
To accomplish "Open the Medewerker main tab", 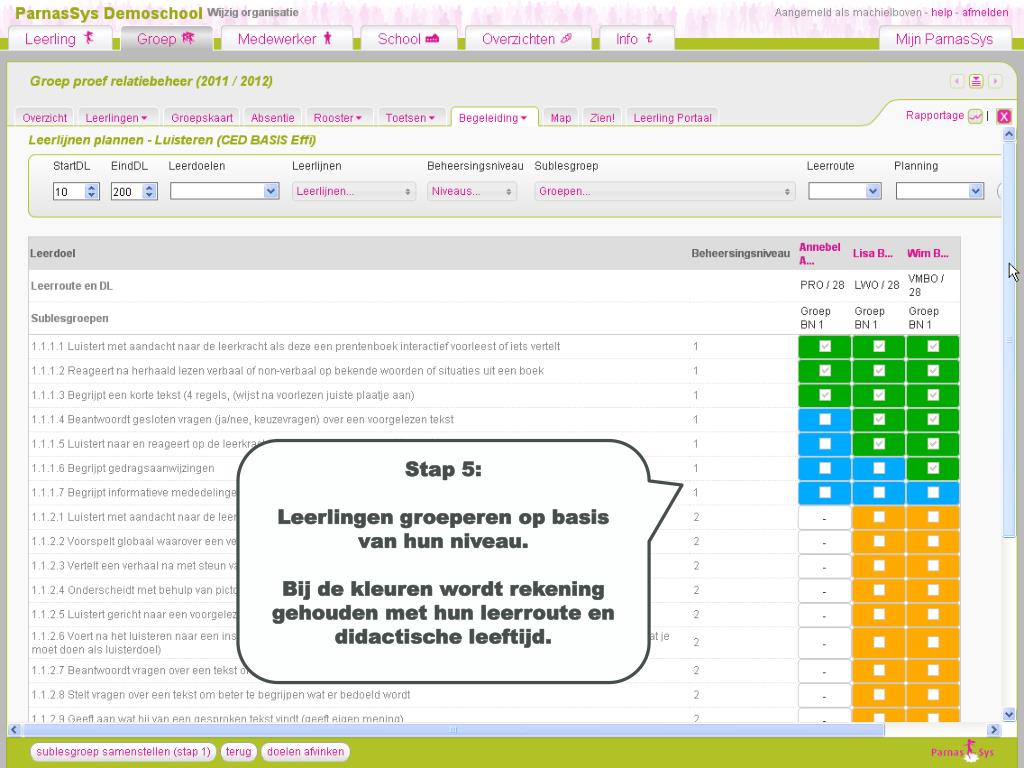I will [287, 39].
